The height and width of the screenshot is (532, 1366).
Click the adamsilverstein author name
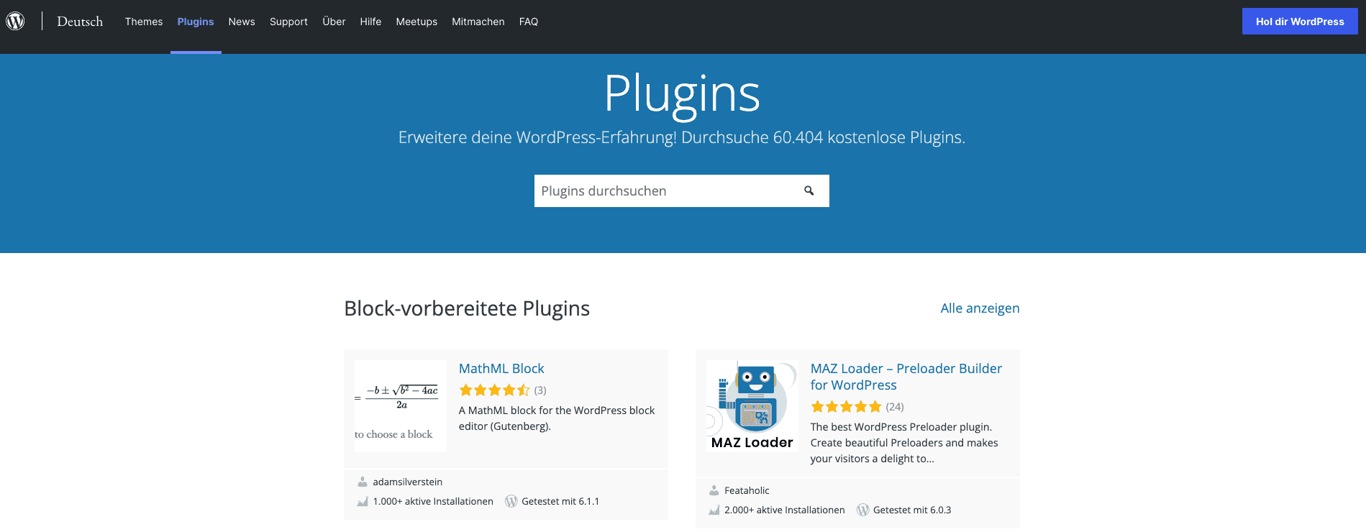[407, 482]
